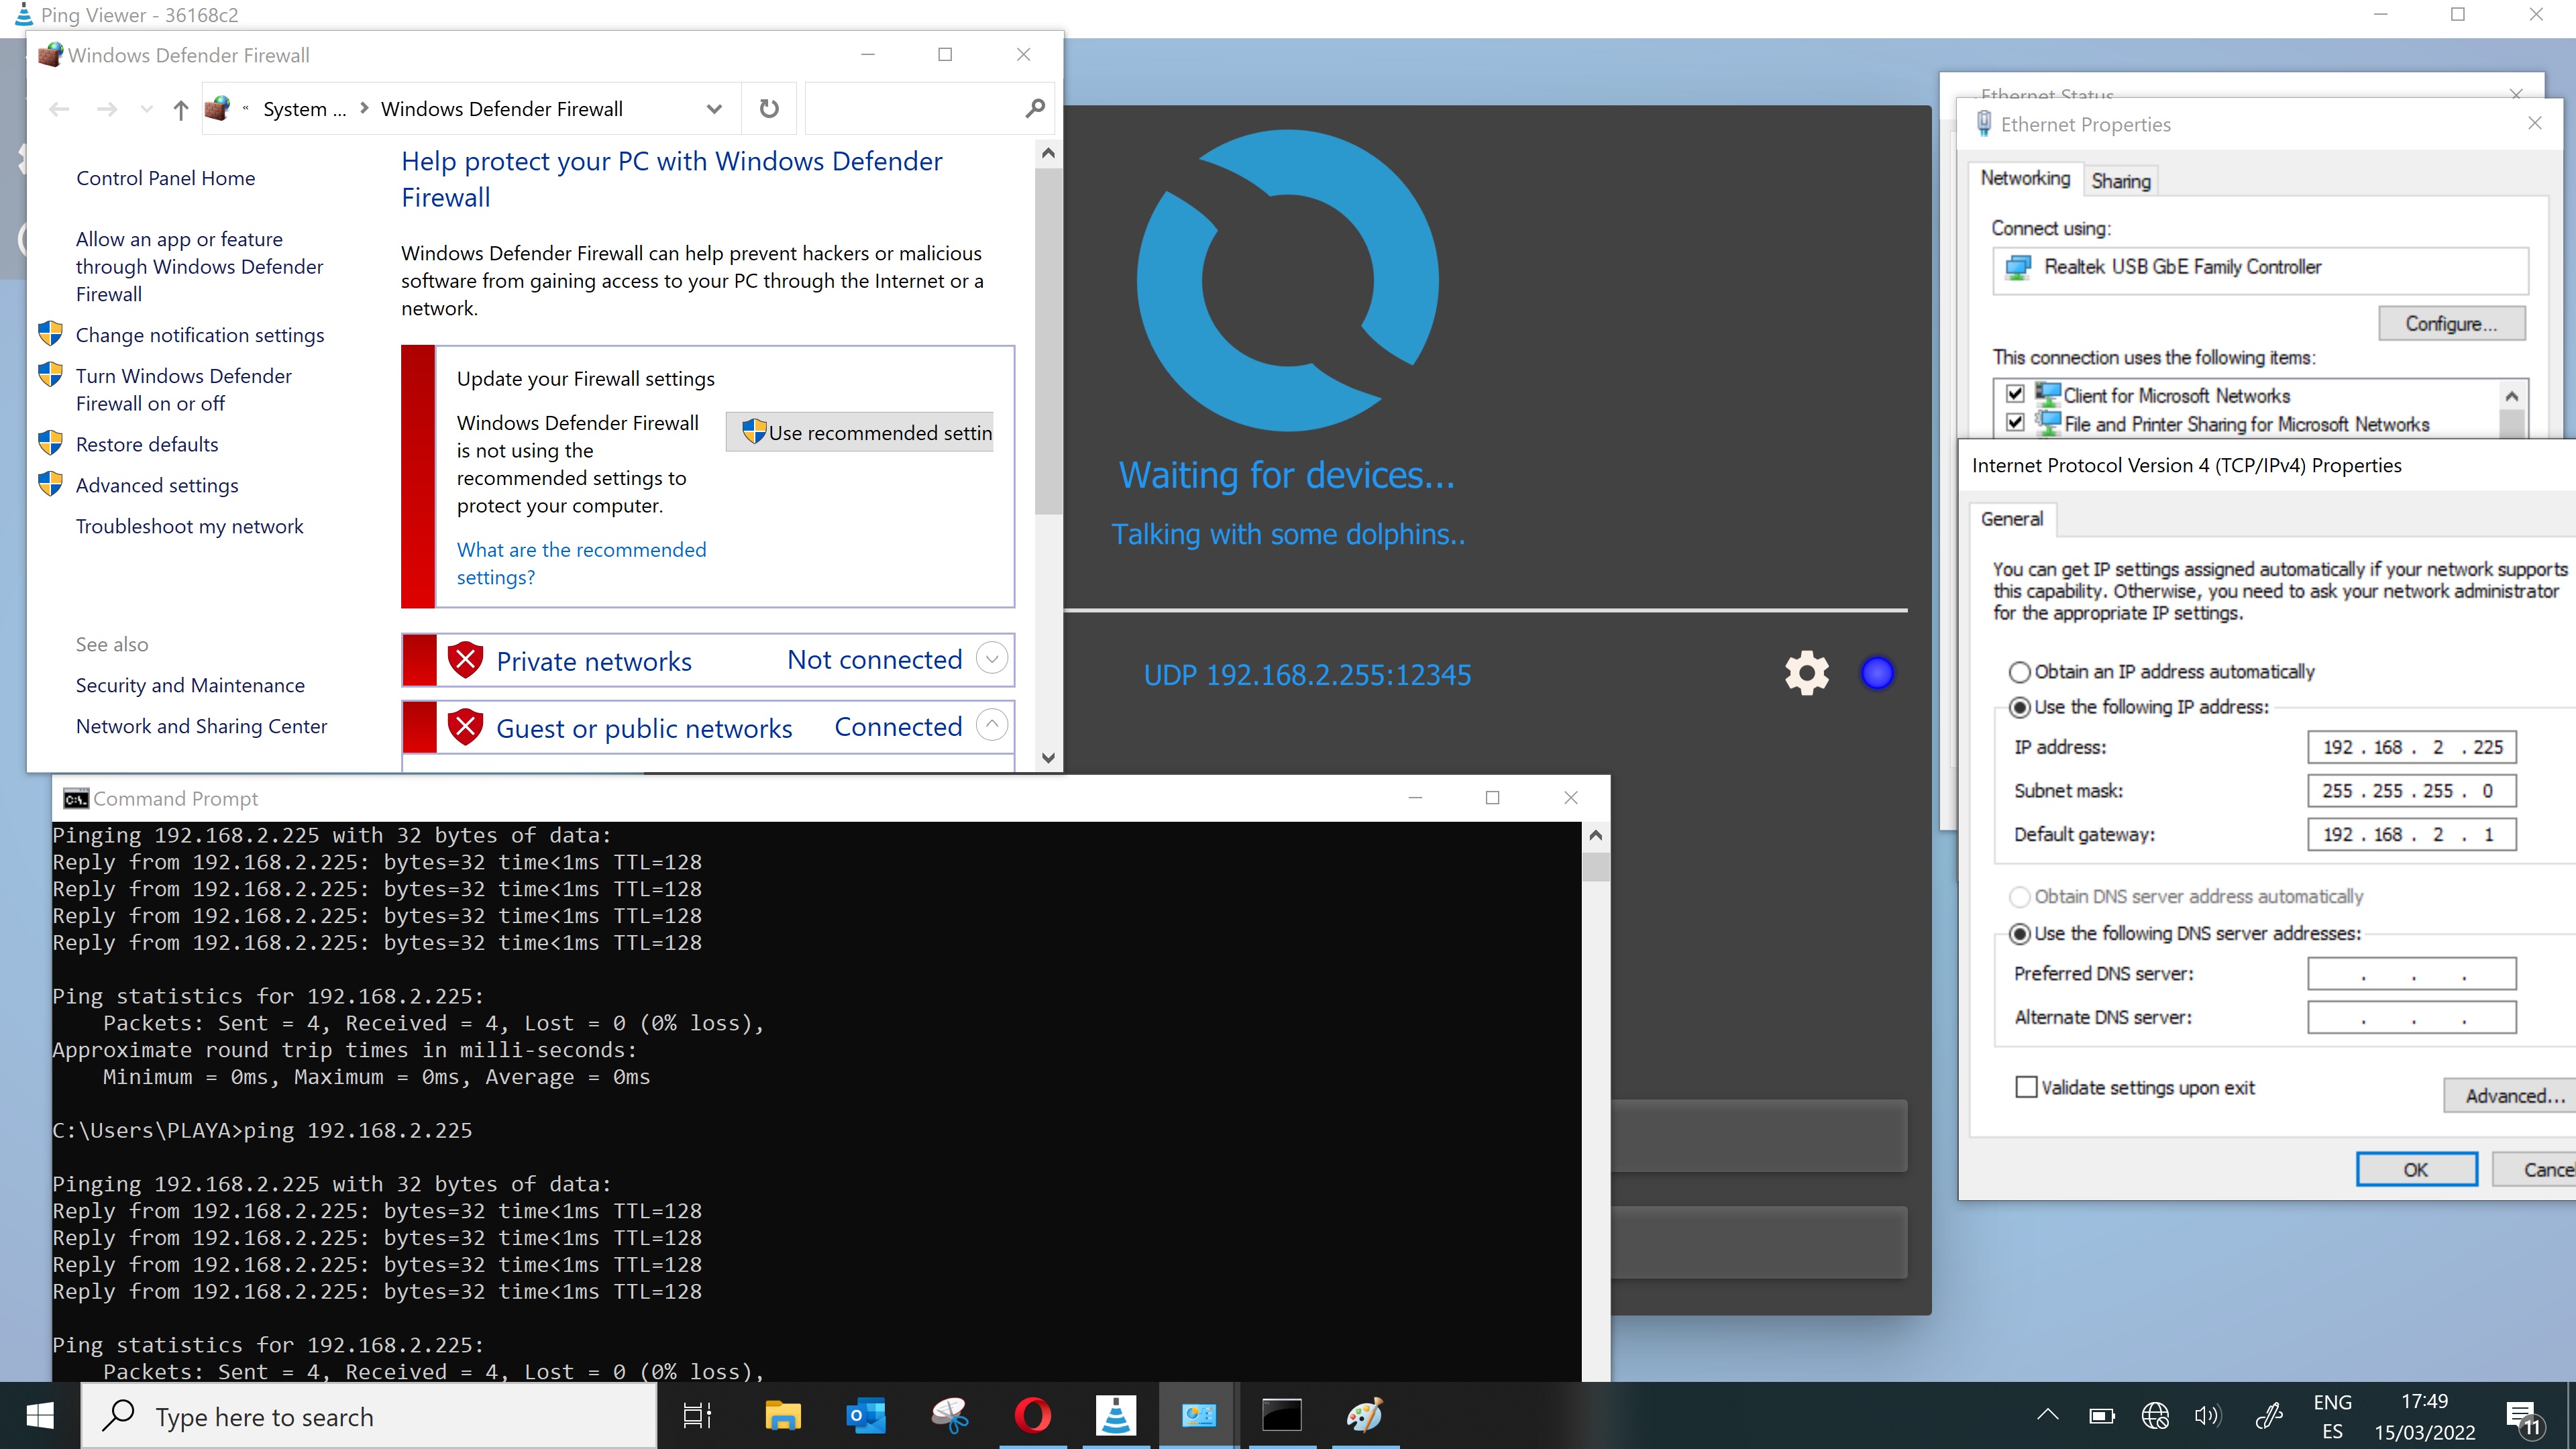
Task: Open Advanced settings in Firewall sidebar
Action: tap(157, 485)
